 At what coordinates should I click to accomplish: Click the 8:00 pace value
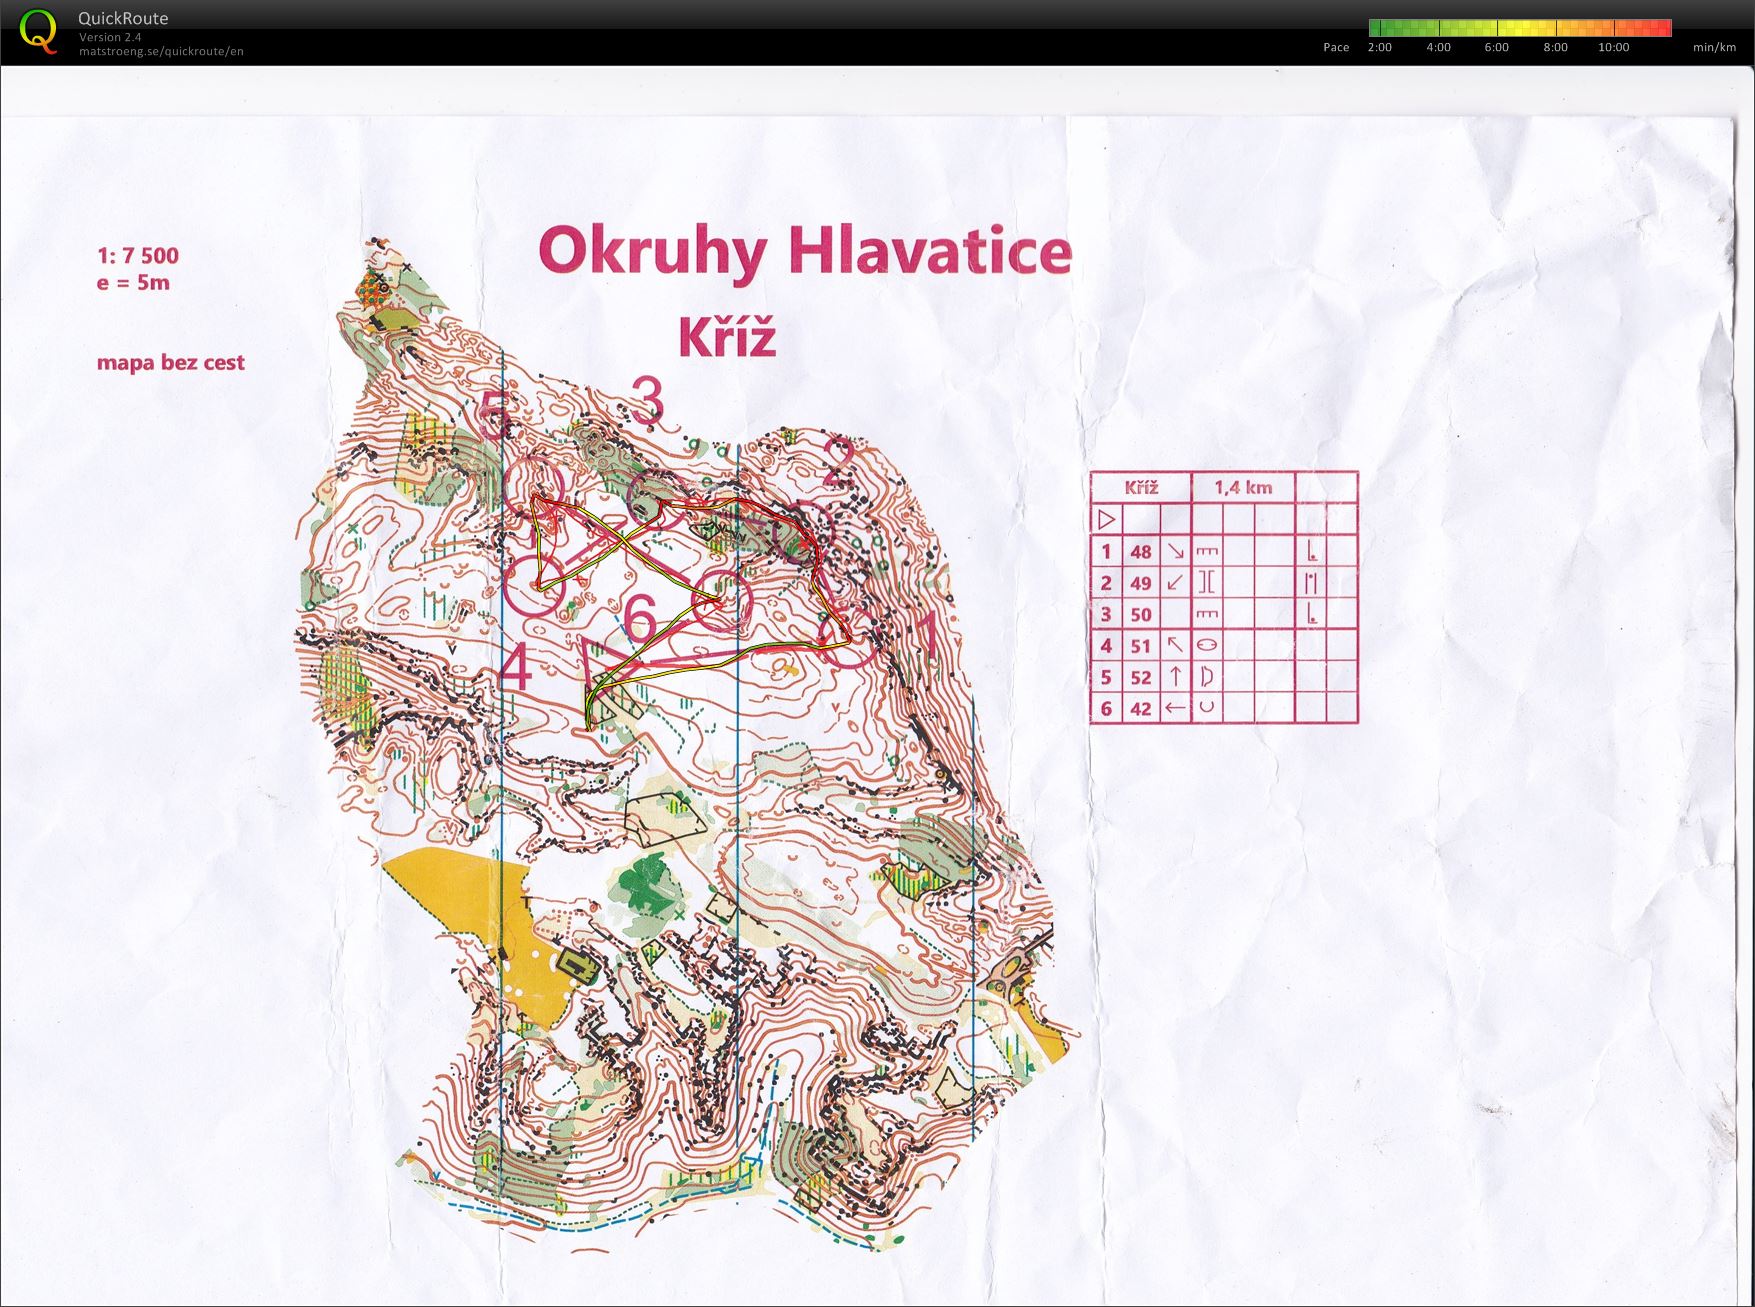pos(1555,47)
